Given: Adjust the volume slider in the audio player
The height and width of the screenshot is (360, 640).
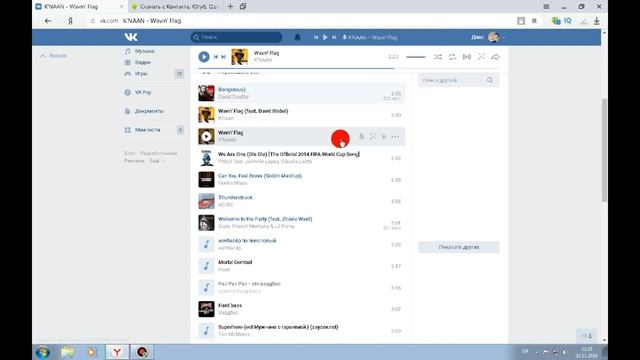Looking at the screenshot, I should (416, 57).
